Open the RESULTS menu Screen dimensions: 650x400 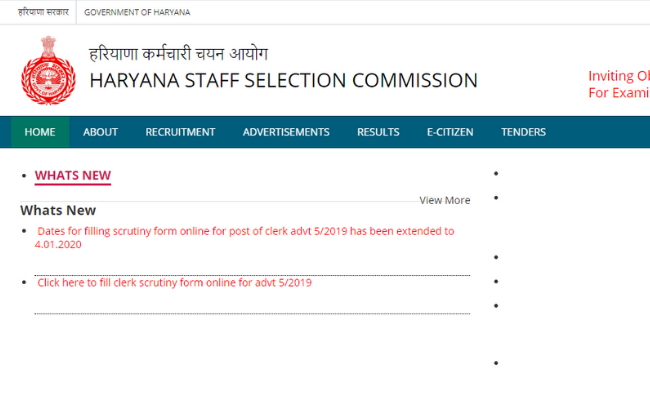[x=378, y=132]
